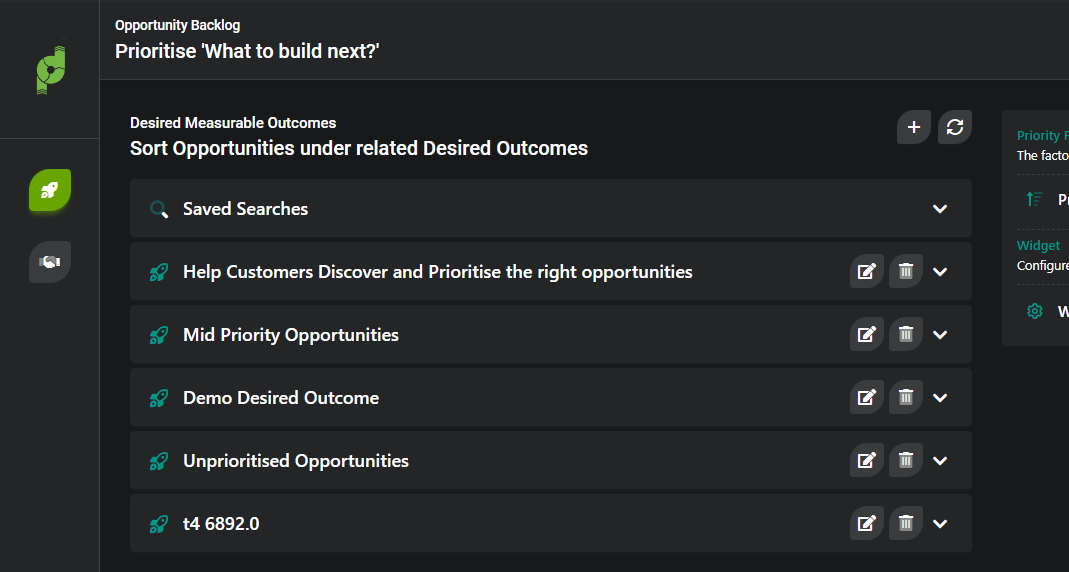Expand Unprioritised Opportunities with its chevron
The width and height of the screenshot is (1069, 572).
[940, 460]
